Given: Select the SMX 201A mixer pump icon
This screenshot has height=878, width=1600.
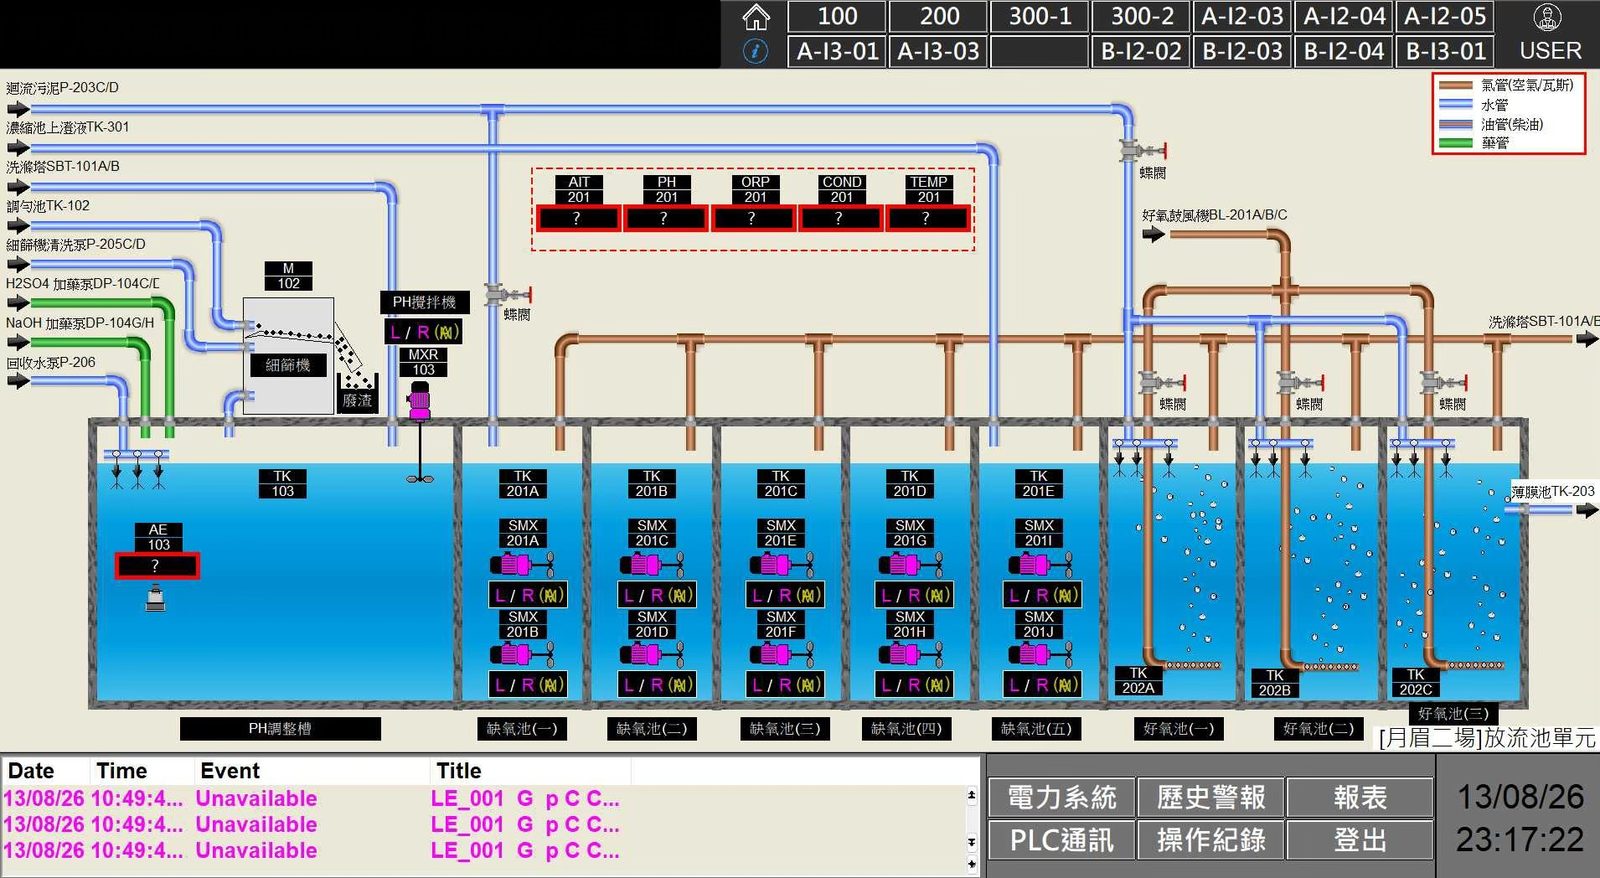Looking at the screenshot, I should pos(522,565).
